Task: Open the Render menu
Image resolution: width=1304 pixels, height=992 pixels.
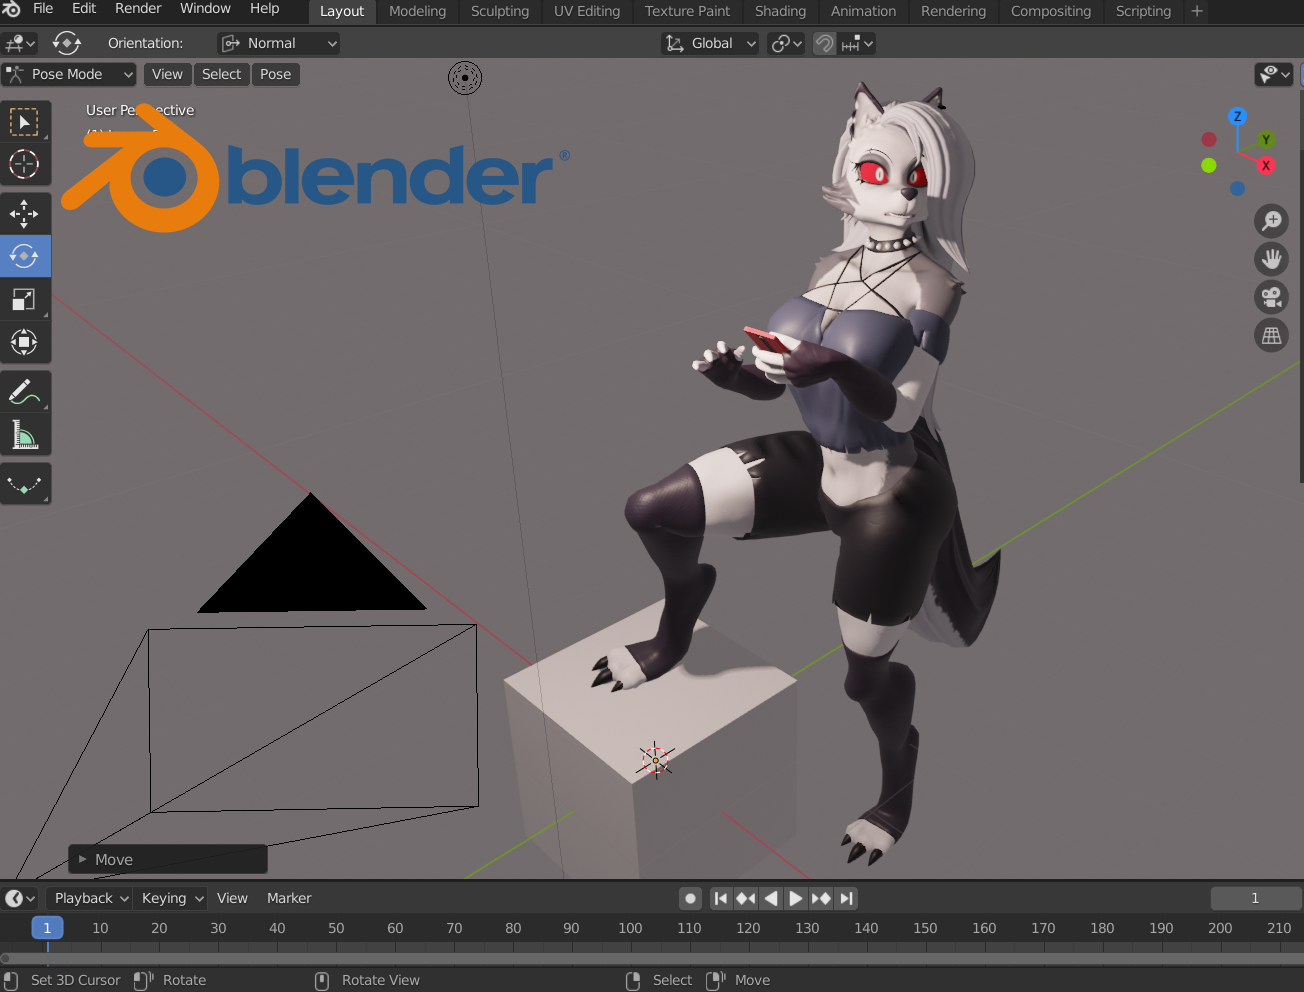Action: 138,9
